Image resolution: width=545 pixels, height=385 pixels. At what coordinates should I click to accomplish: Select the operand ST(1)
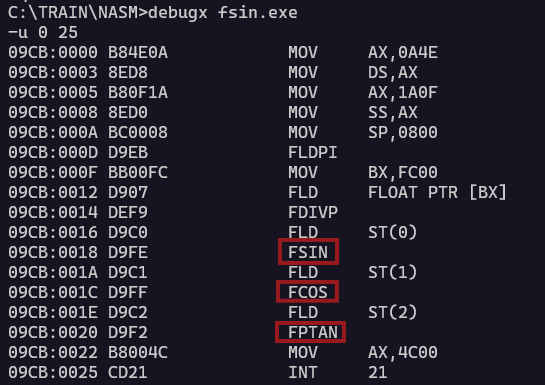[x=392, y=272]
